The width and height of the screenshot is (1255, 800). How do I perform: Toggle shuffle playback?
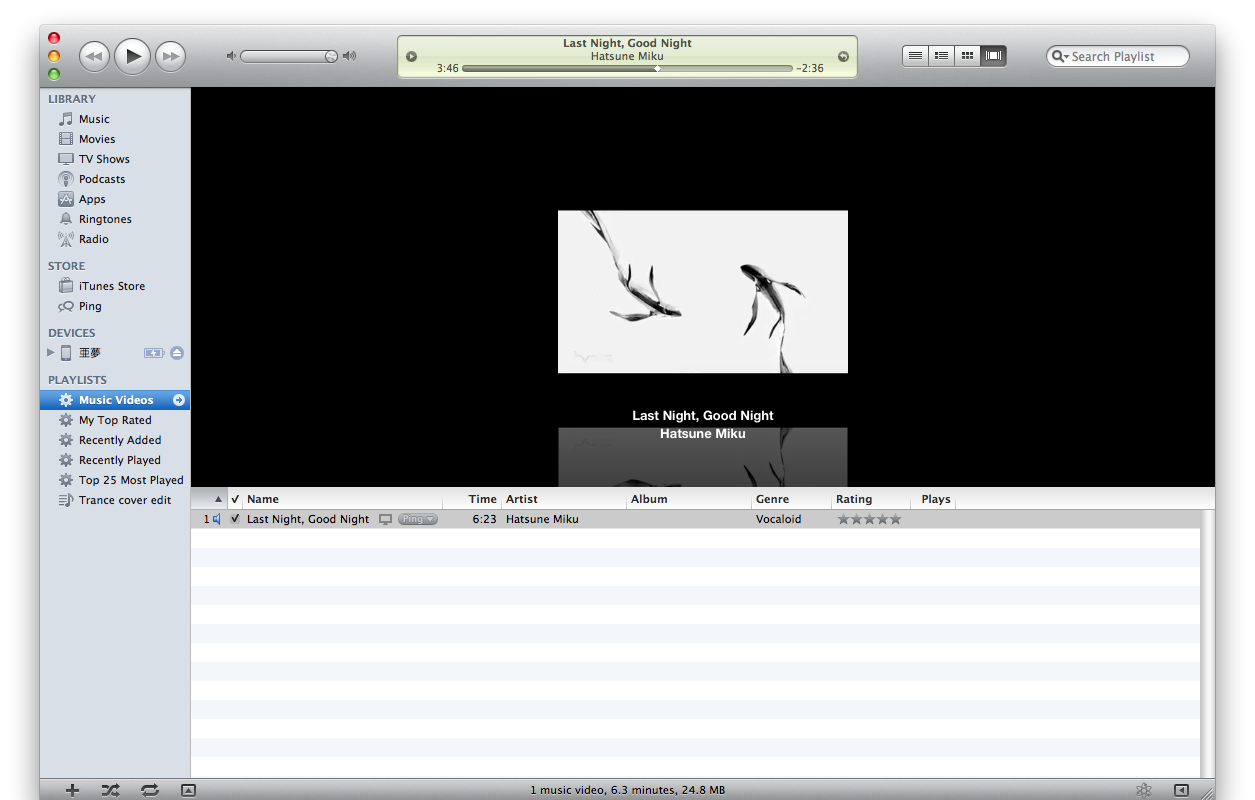pos(110,790)
